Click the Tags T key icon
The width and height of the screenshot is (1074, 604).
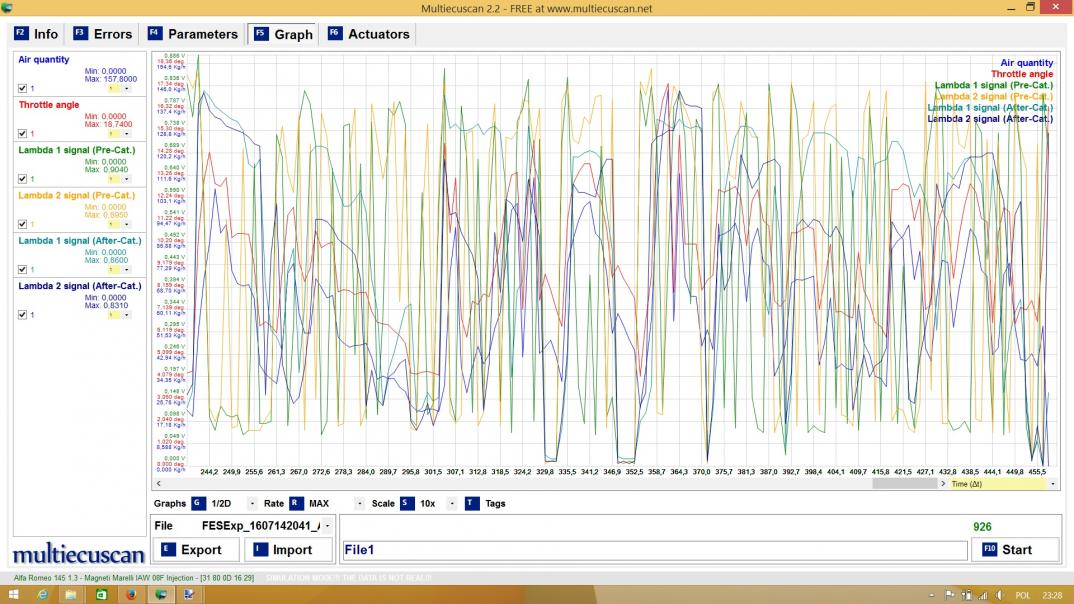pos(472,503)
